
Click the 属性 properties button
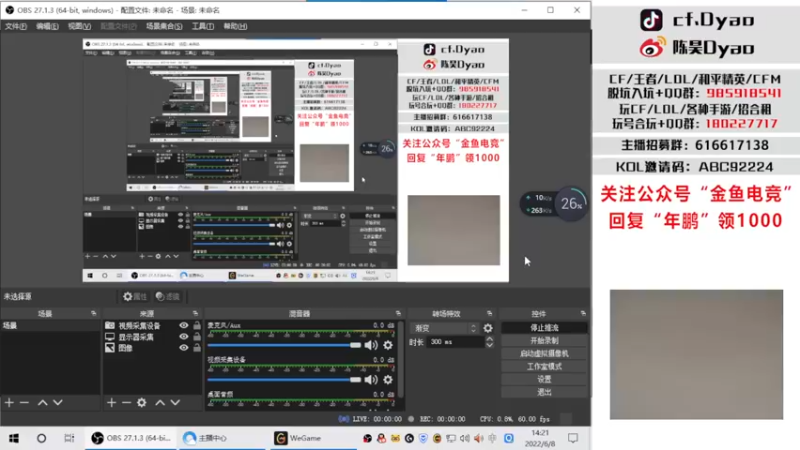pyautogui.click(x=135, y=296)
